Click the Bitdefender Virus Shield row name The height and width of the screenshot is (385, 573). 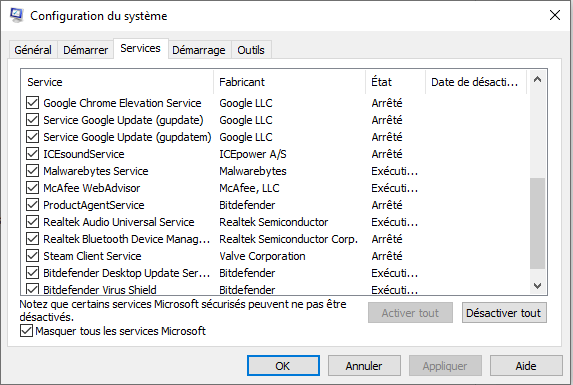point(100,289)
